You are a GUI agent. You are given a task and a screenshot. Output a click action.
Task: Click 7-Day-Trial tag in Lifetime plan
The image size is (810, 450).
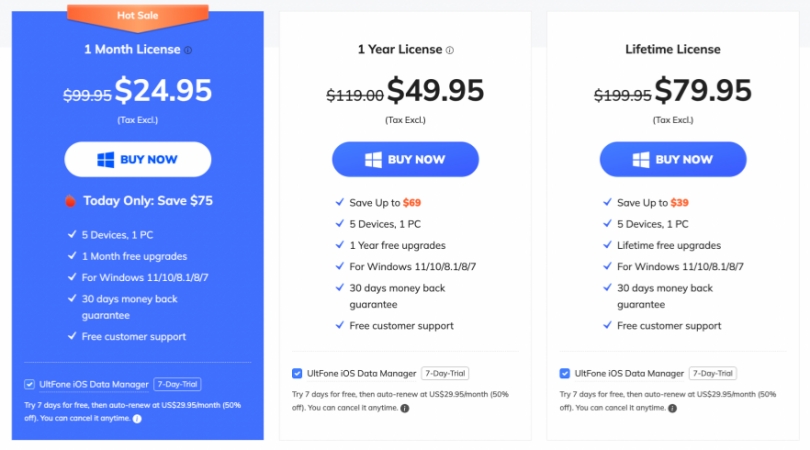click(x=713, y=374)
